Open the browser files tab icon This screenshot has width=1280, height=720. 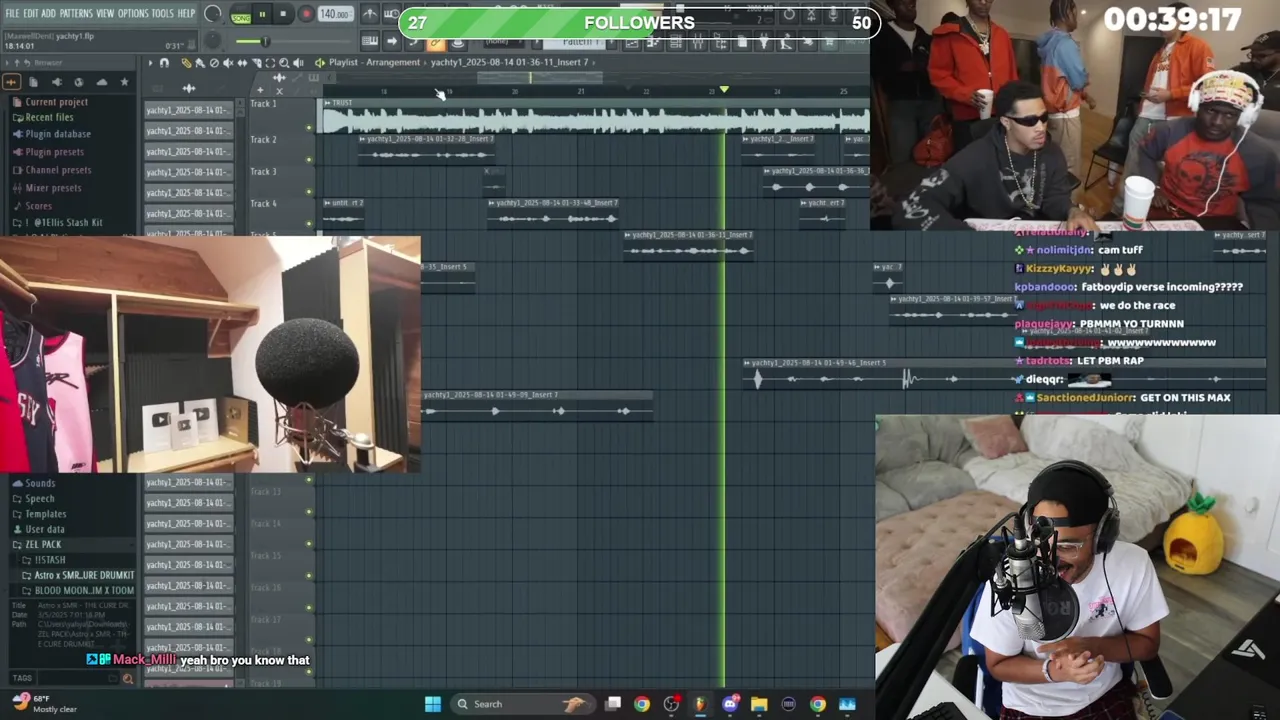point(33,82)
